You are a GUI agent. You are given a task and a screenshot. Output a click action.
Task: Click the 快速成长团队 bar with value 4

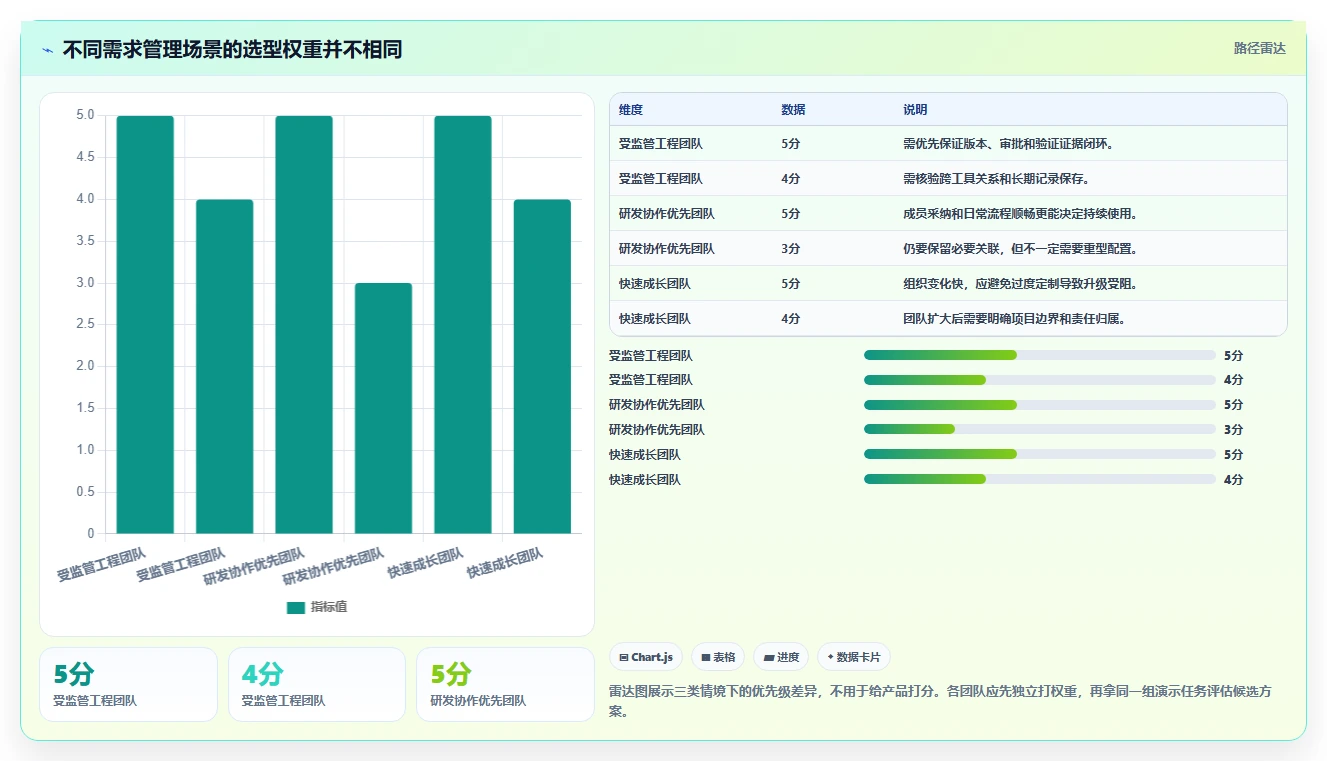(542, 366)
